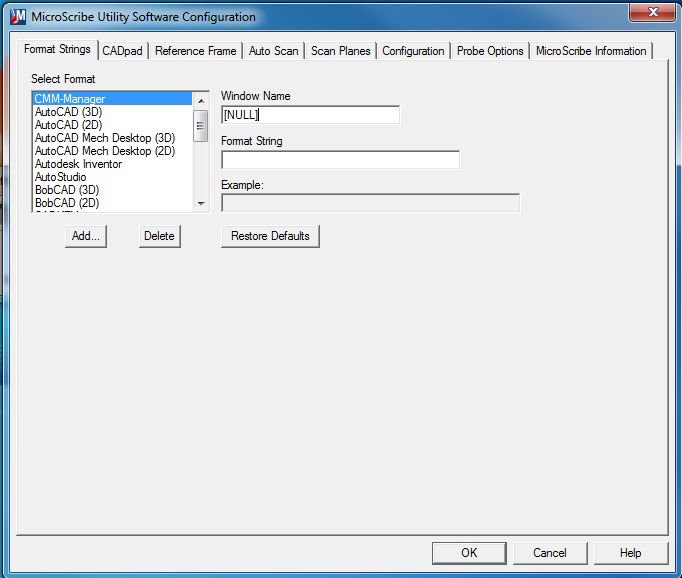Pick BobCAD (2D) from format list
This screenshot has width=682, height=578.
(x=112, y=203)
